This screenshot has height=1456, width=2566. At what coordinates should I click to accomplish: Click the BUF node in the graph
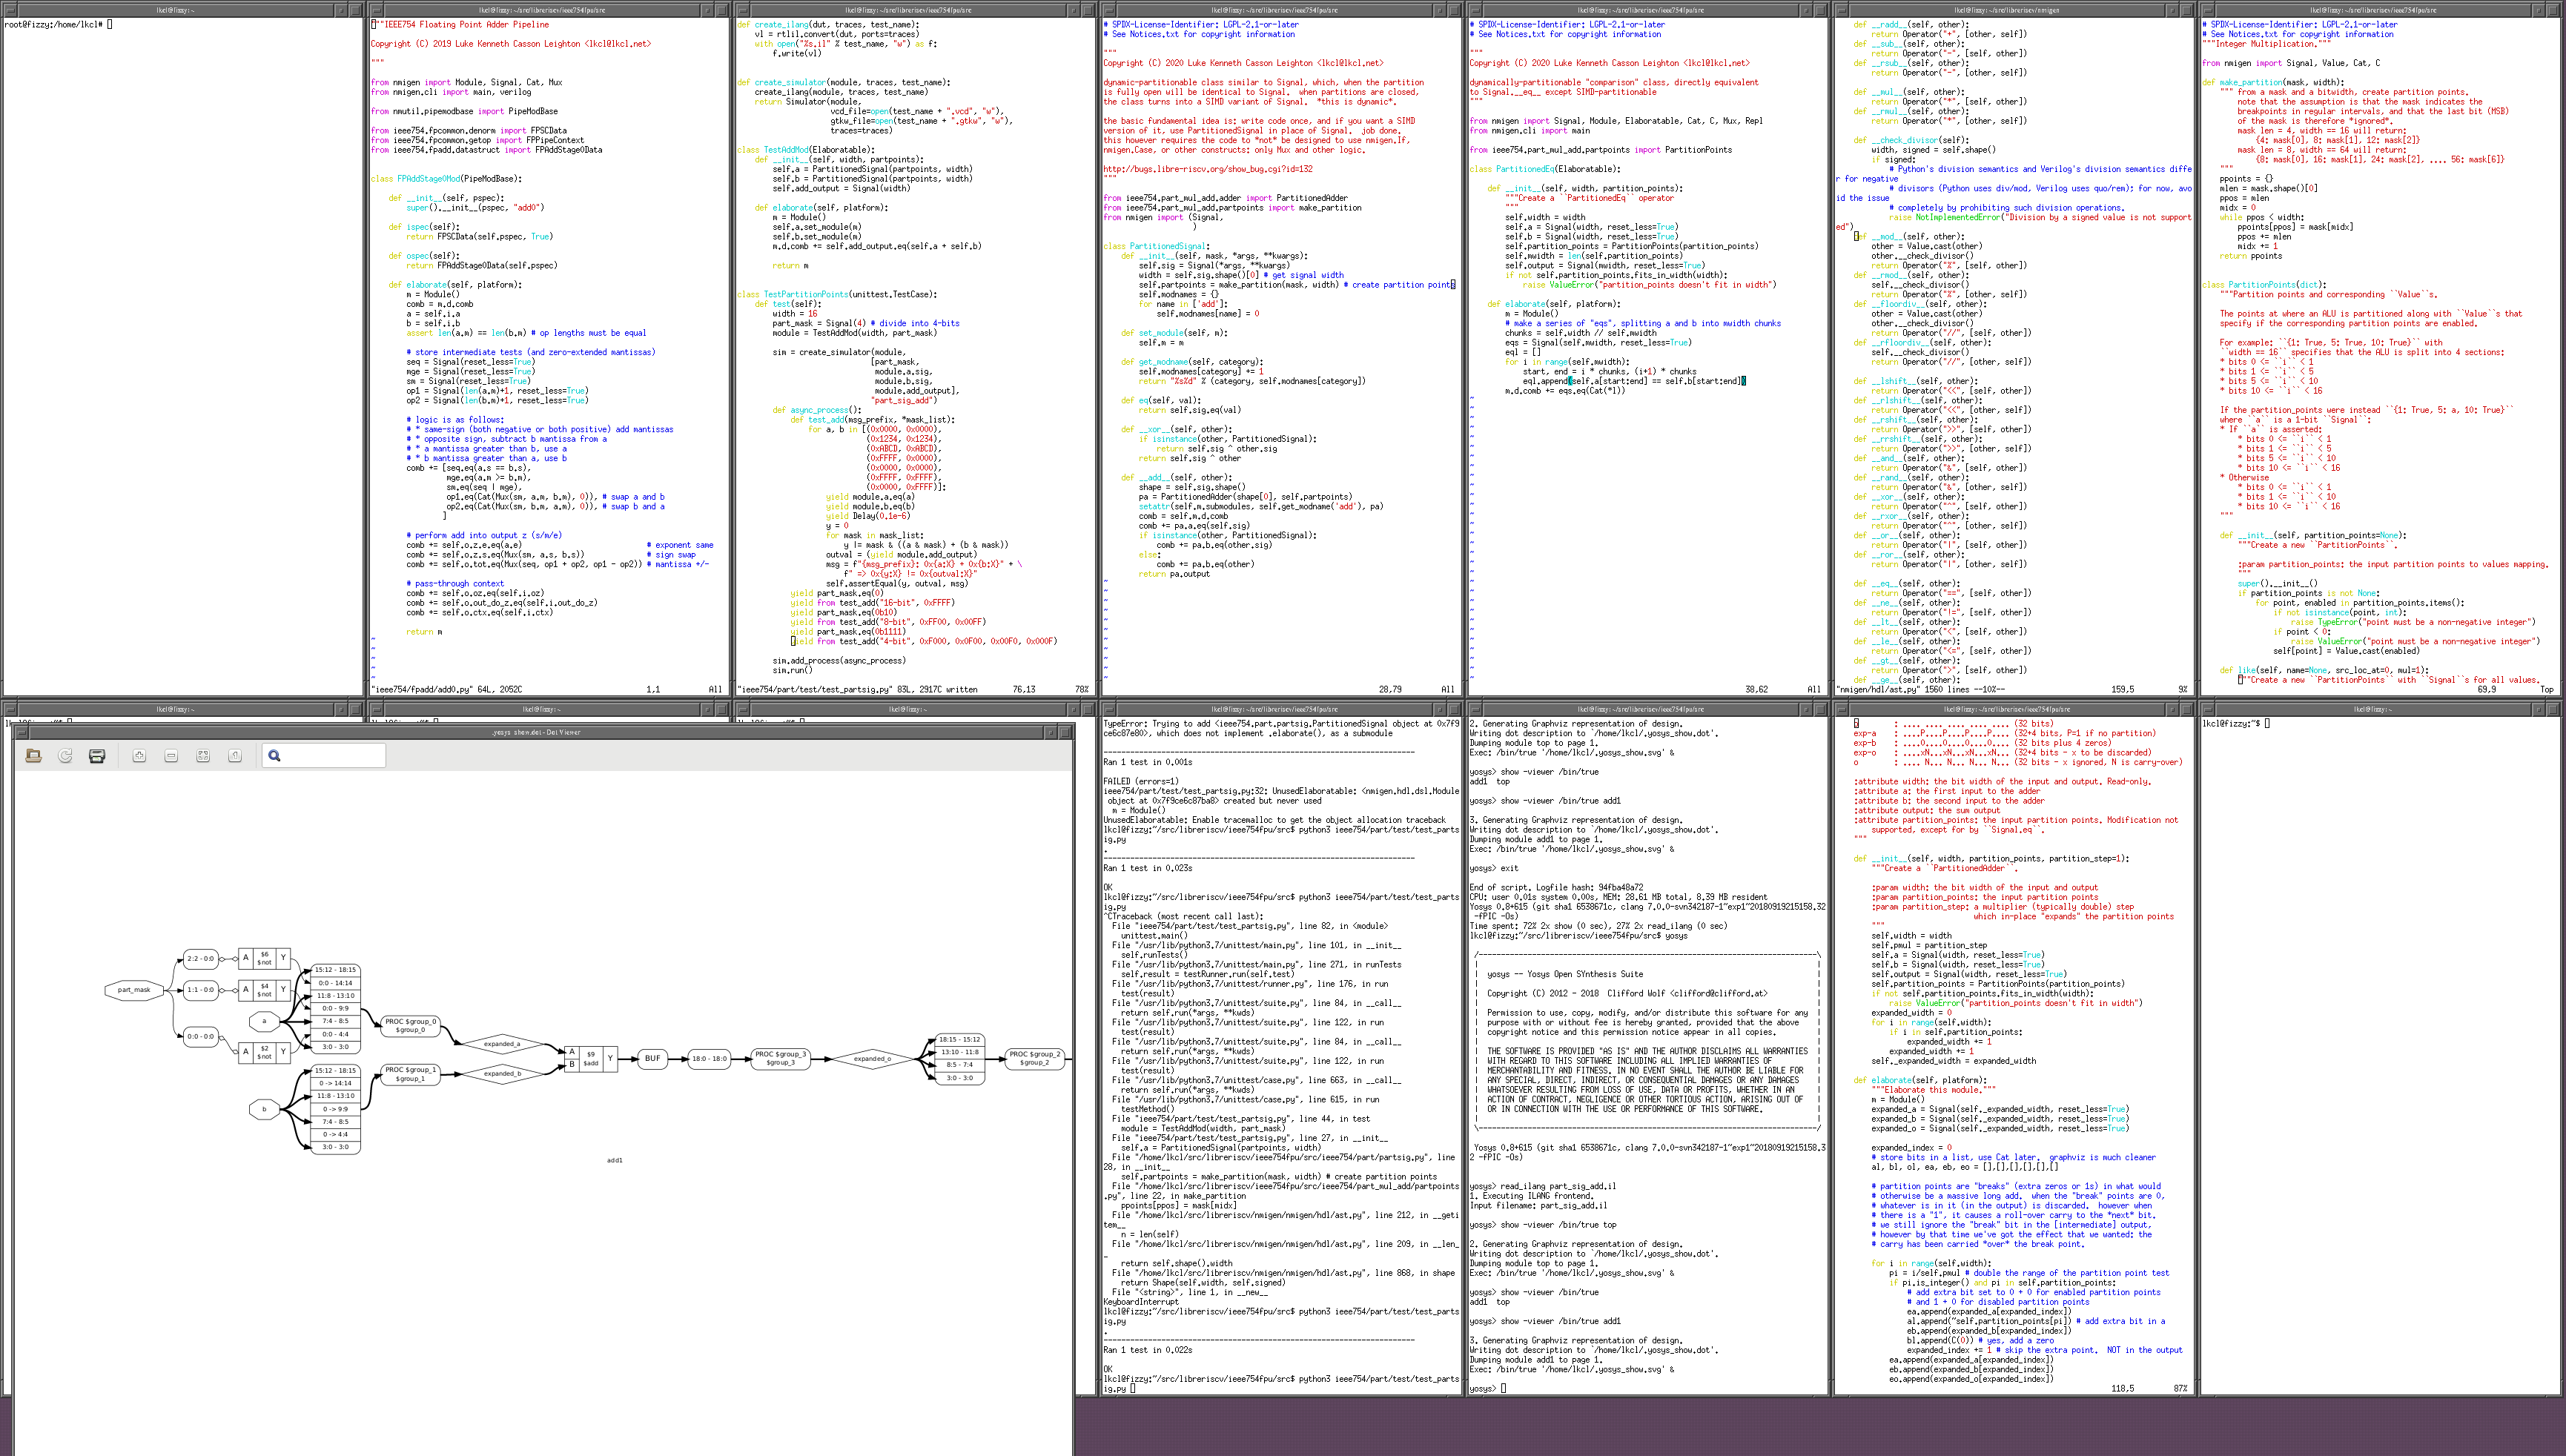pyautogui.click(x=652, y=1058)
